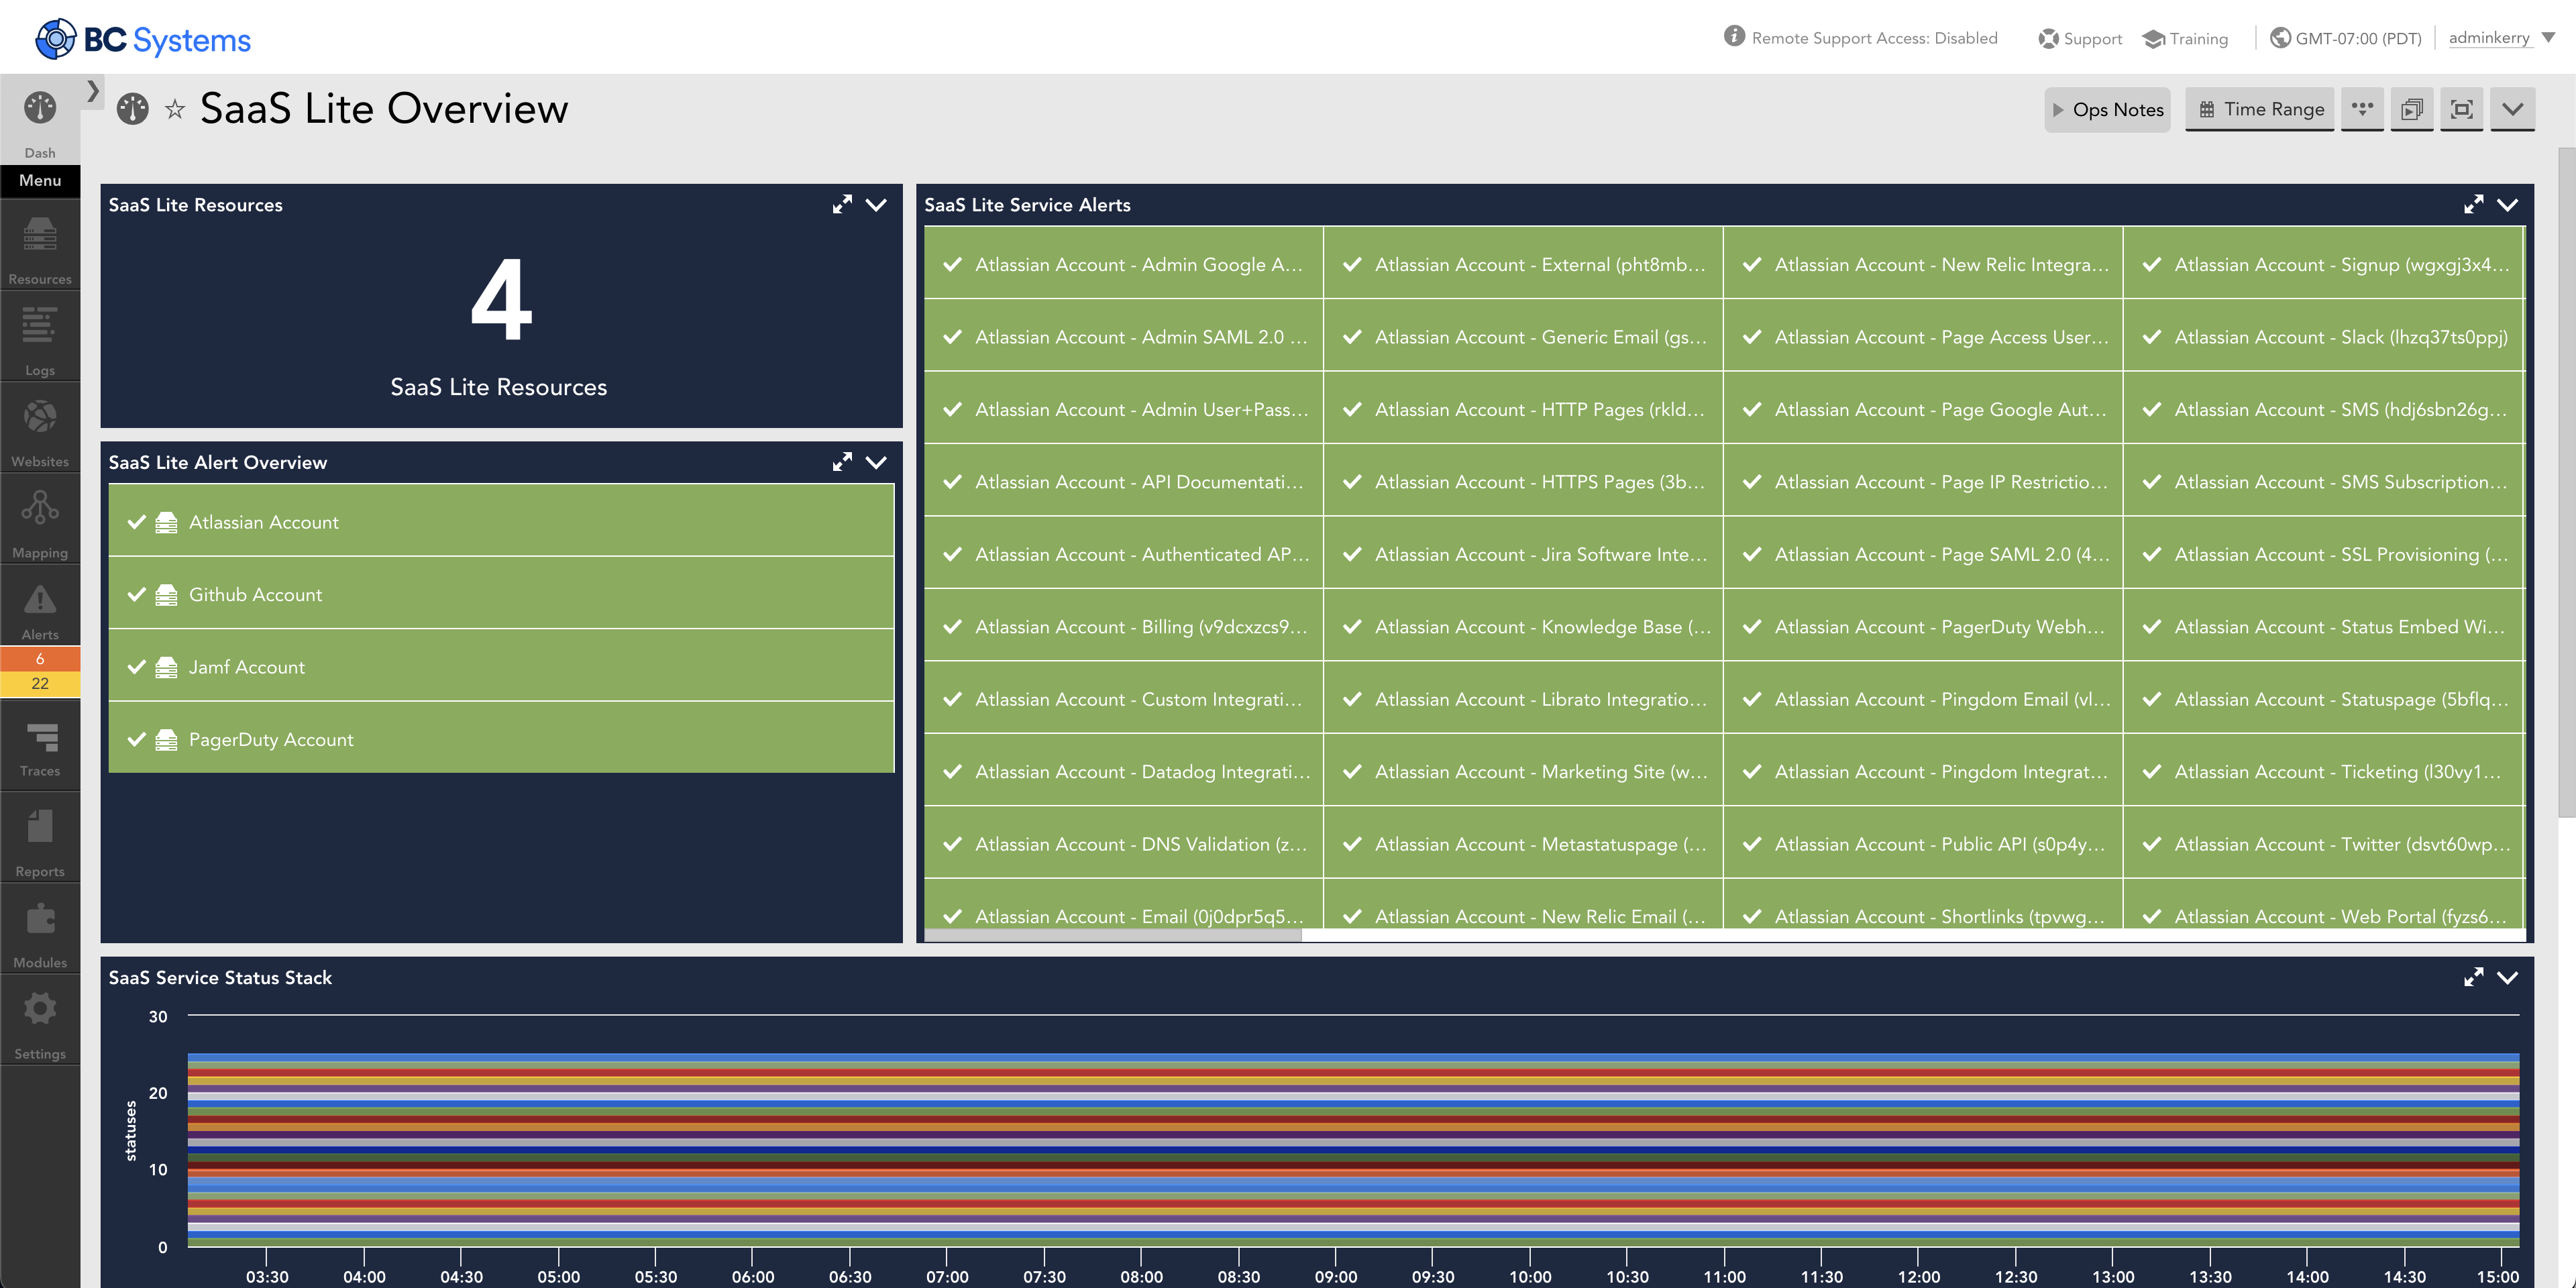Open the three-dots manage dashboard button

pyautogui.click(x=2362, y=109)
